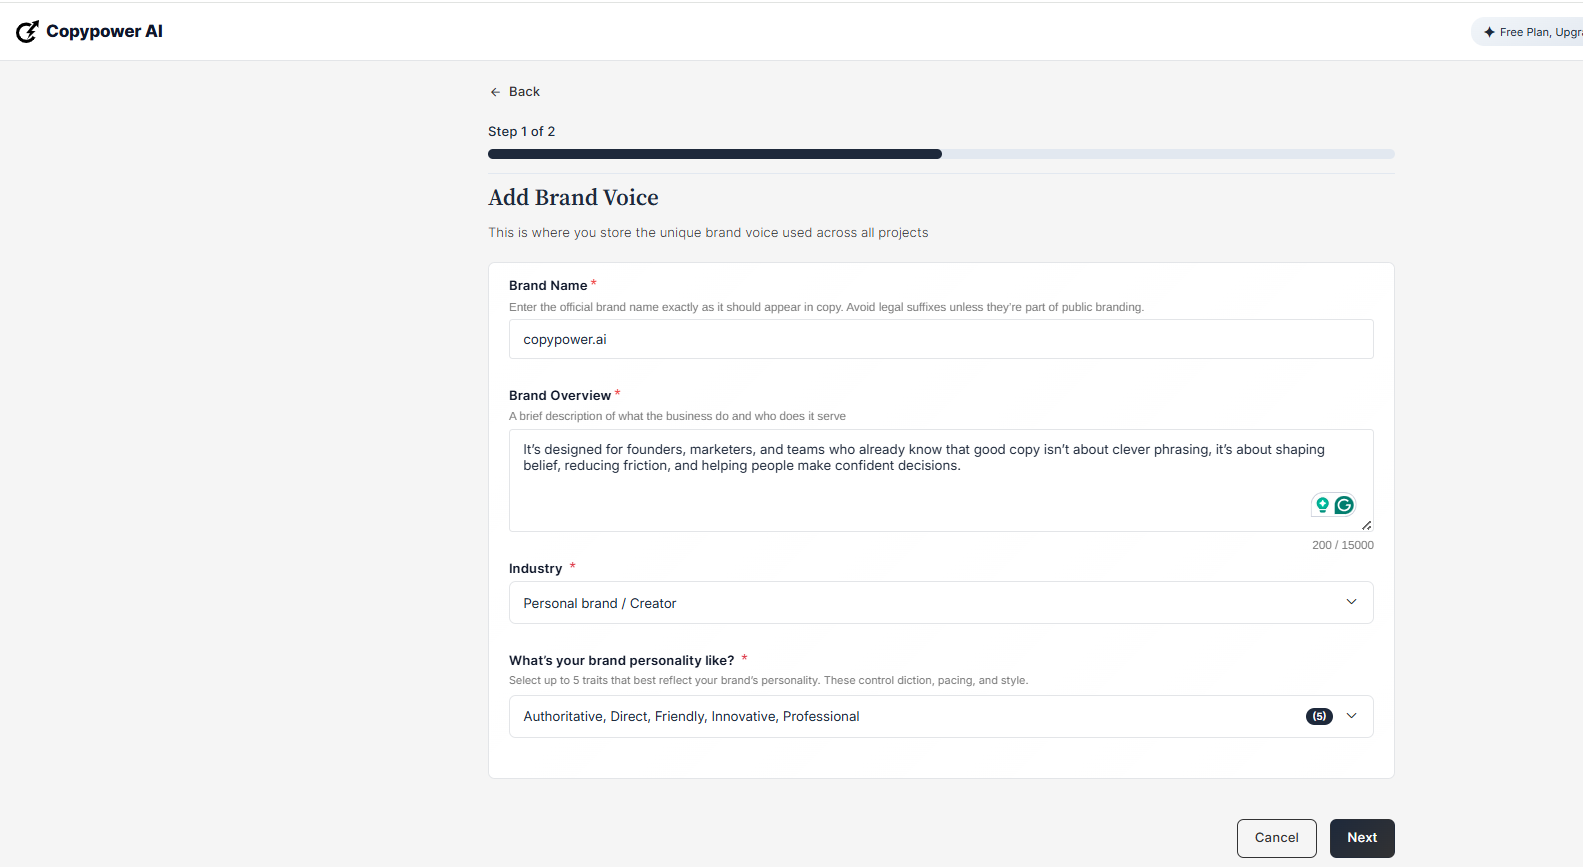Go to the Next step
Image resolution: width=1583 pixels, height=867 pixels.
pyautogui.click(x=1362, y=838)
